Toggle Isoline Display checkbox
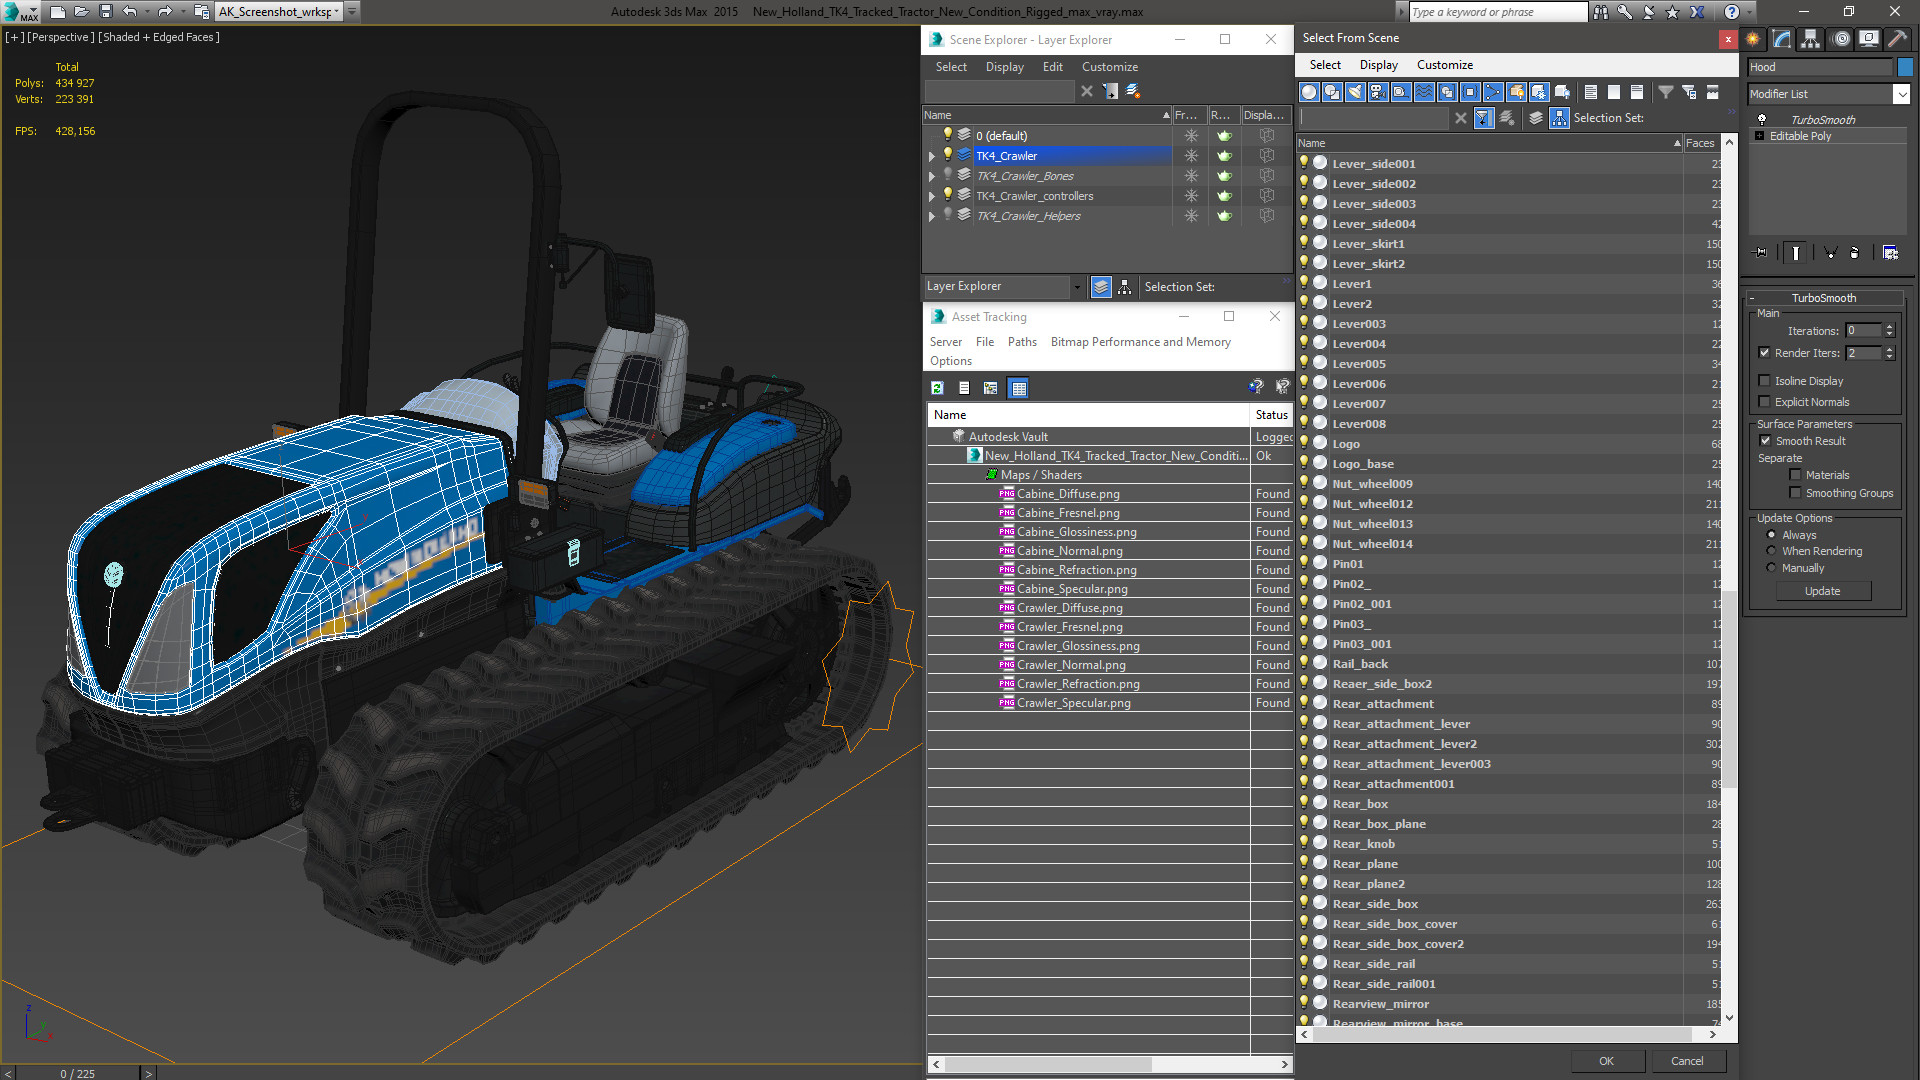This screenshot has width=1920, height=1080. (x=1764, y=381)
